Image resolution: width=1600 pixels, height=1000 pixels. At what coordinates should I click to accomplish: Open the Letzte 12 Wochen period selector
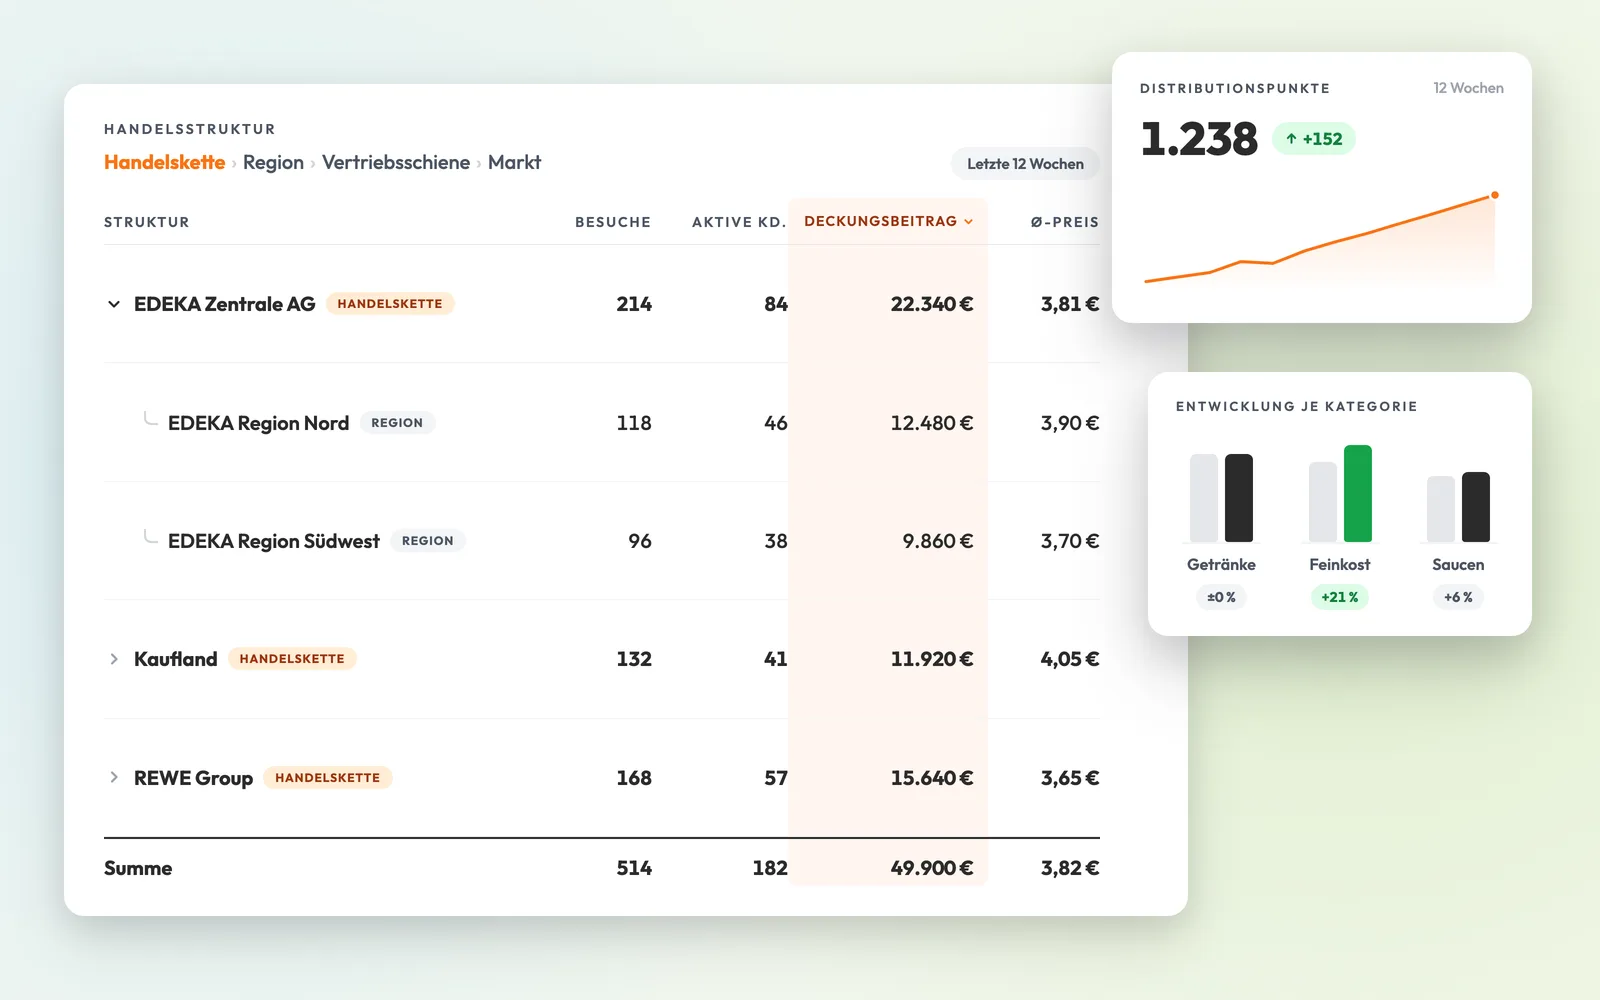pos(1025,164)
